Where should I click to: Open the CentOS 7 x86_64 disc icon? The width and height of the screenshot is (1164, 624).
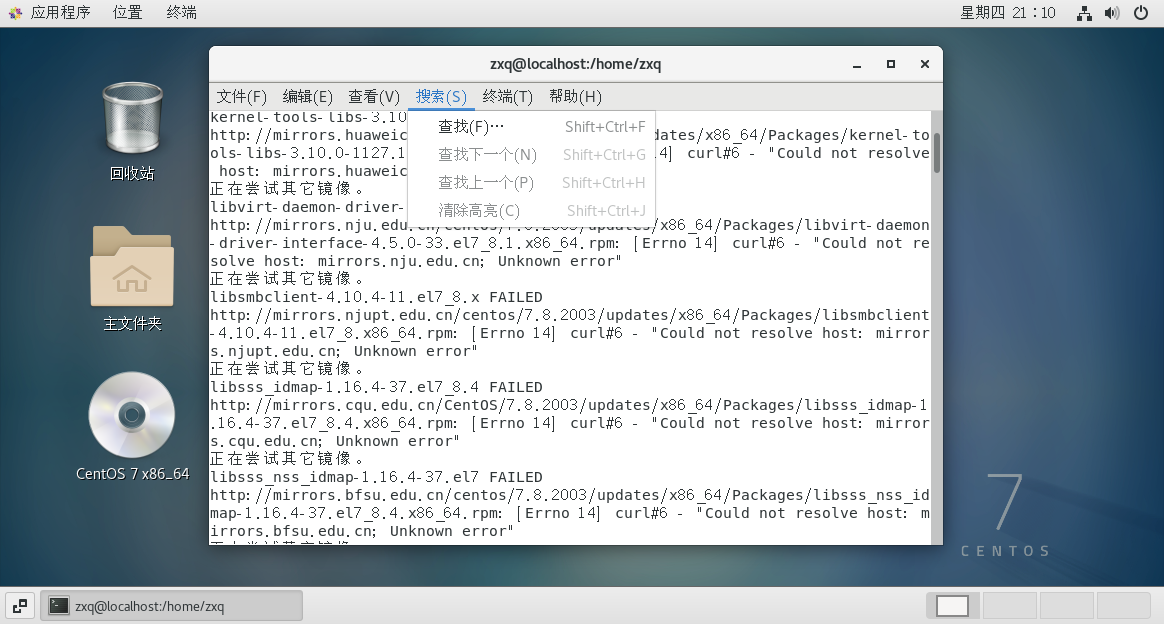131,414
